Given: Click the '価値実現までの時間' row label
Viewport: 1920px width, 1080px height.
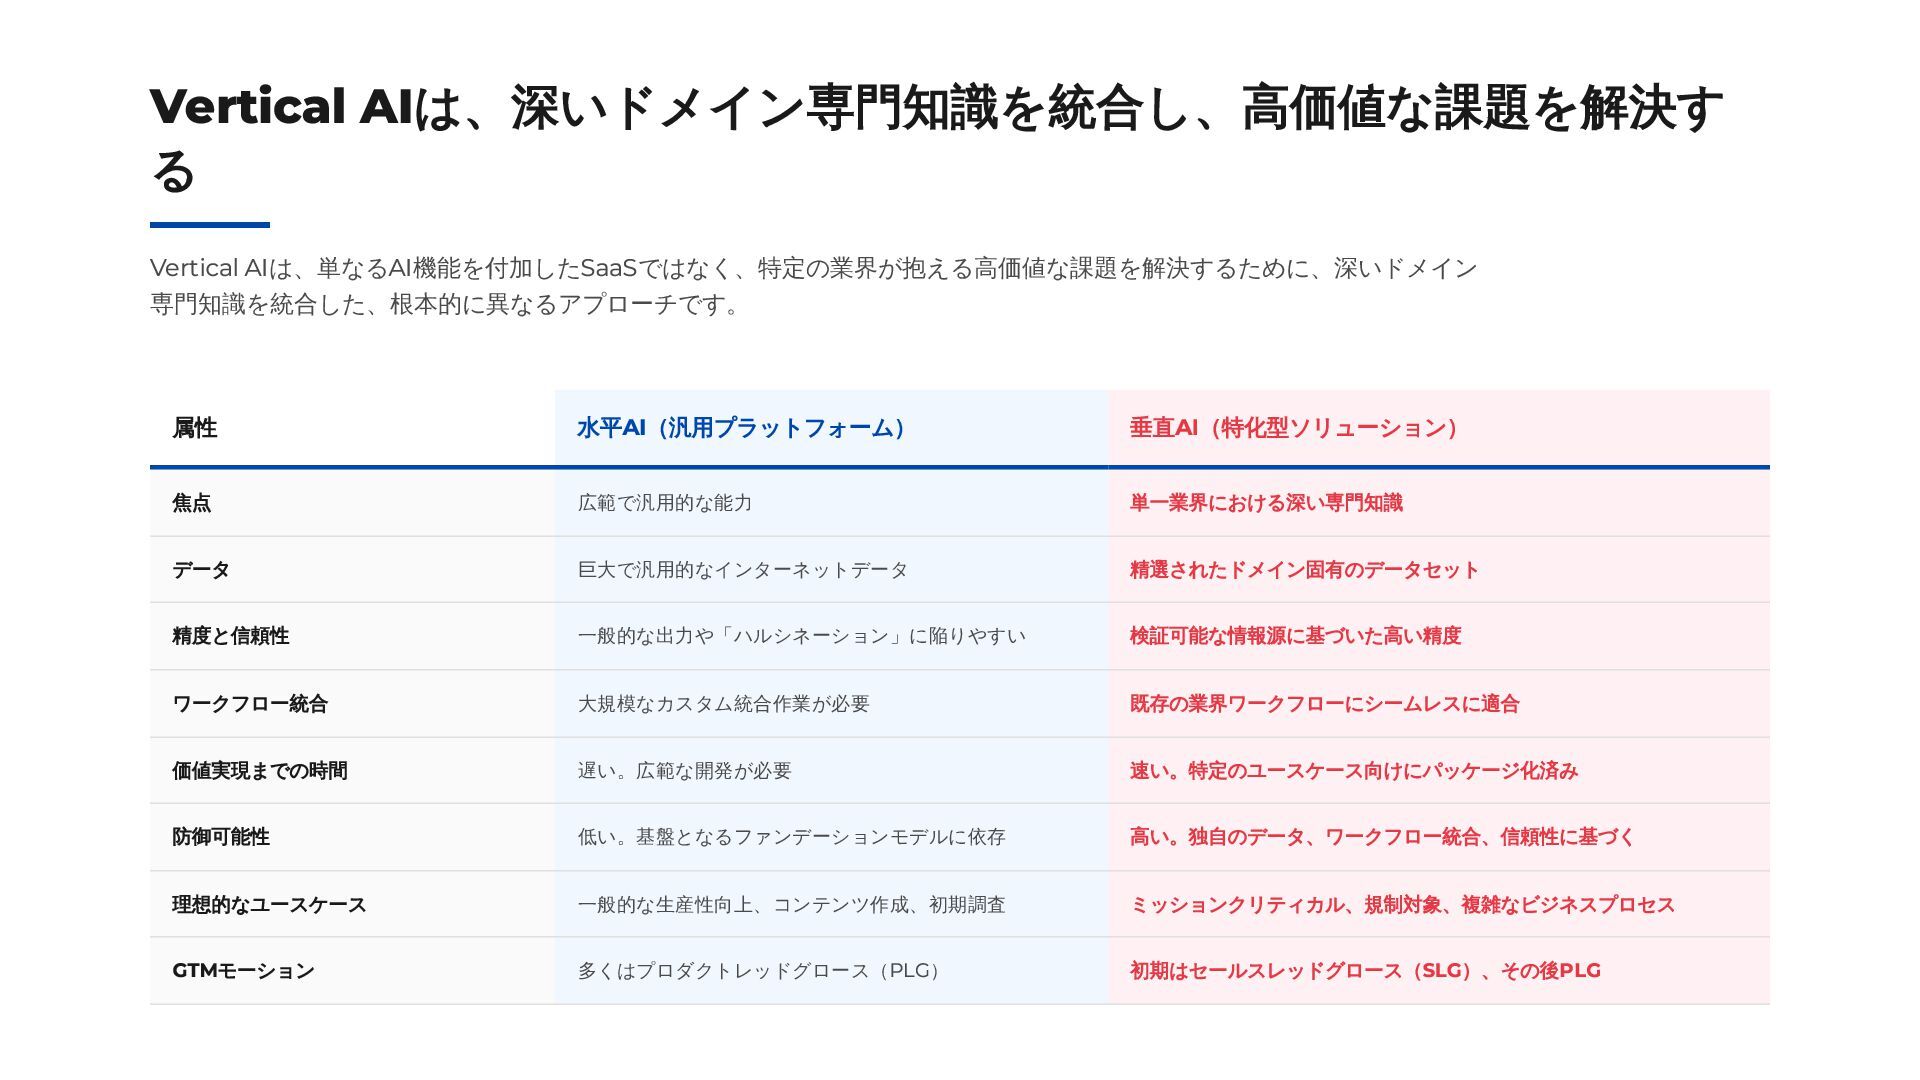Looking at the screenshot, I should click(260, 771).
